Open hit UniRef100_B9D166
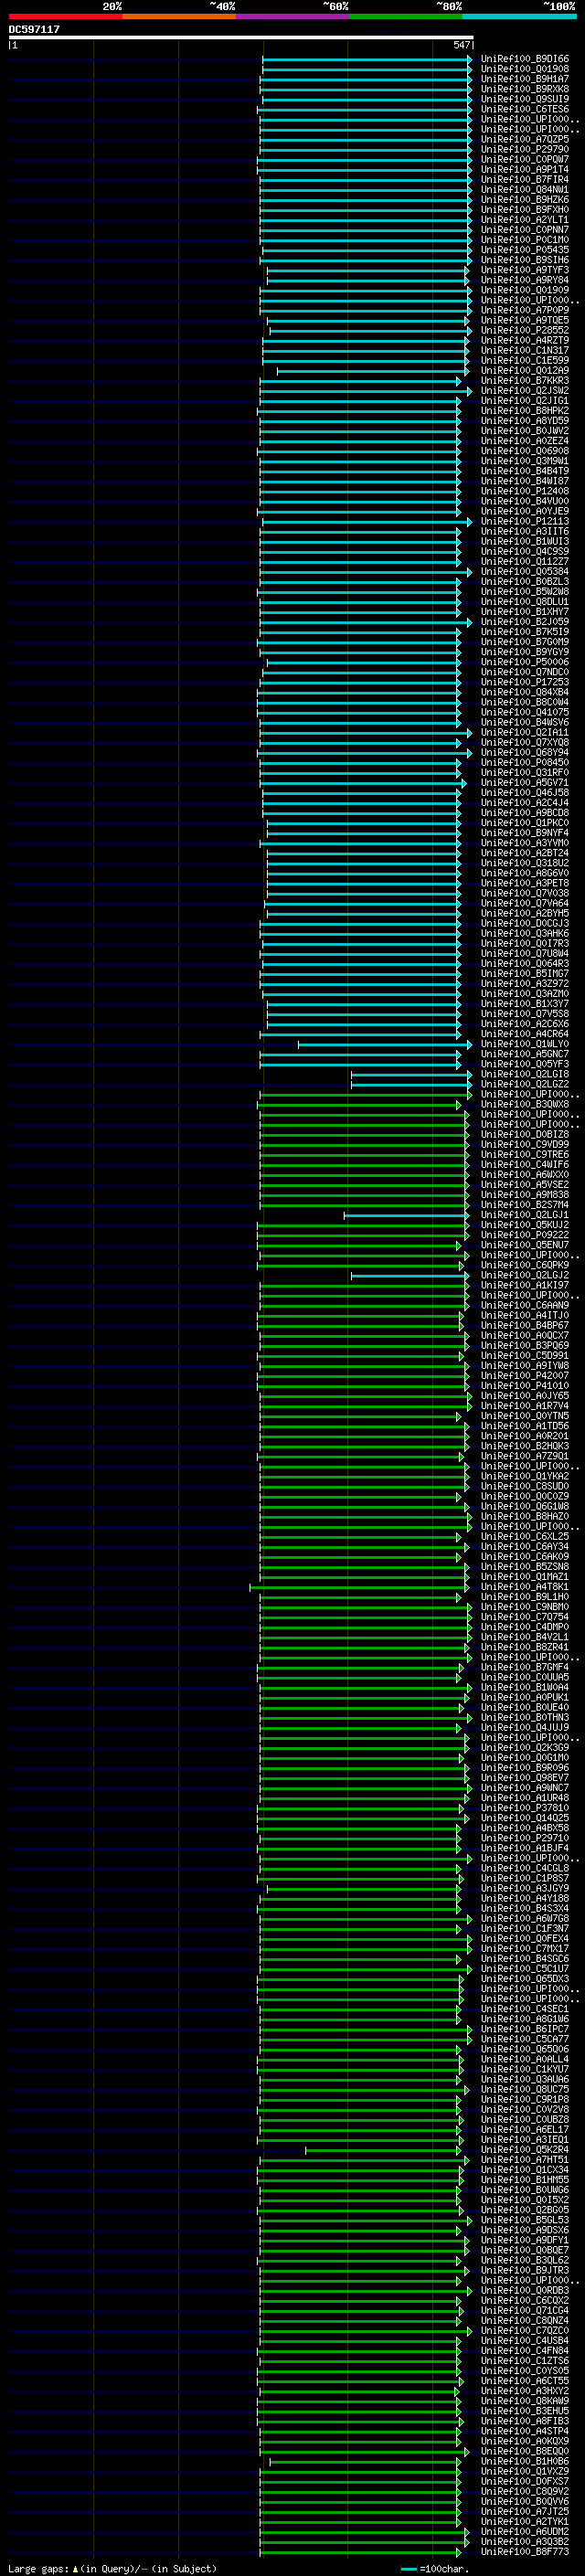The width and height of the screenshot is (585, 2576). [x=525, y=59]
